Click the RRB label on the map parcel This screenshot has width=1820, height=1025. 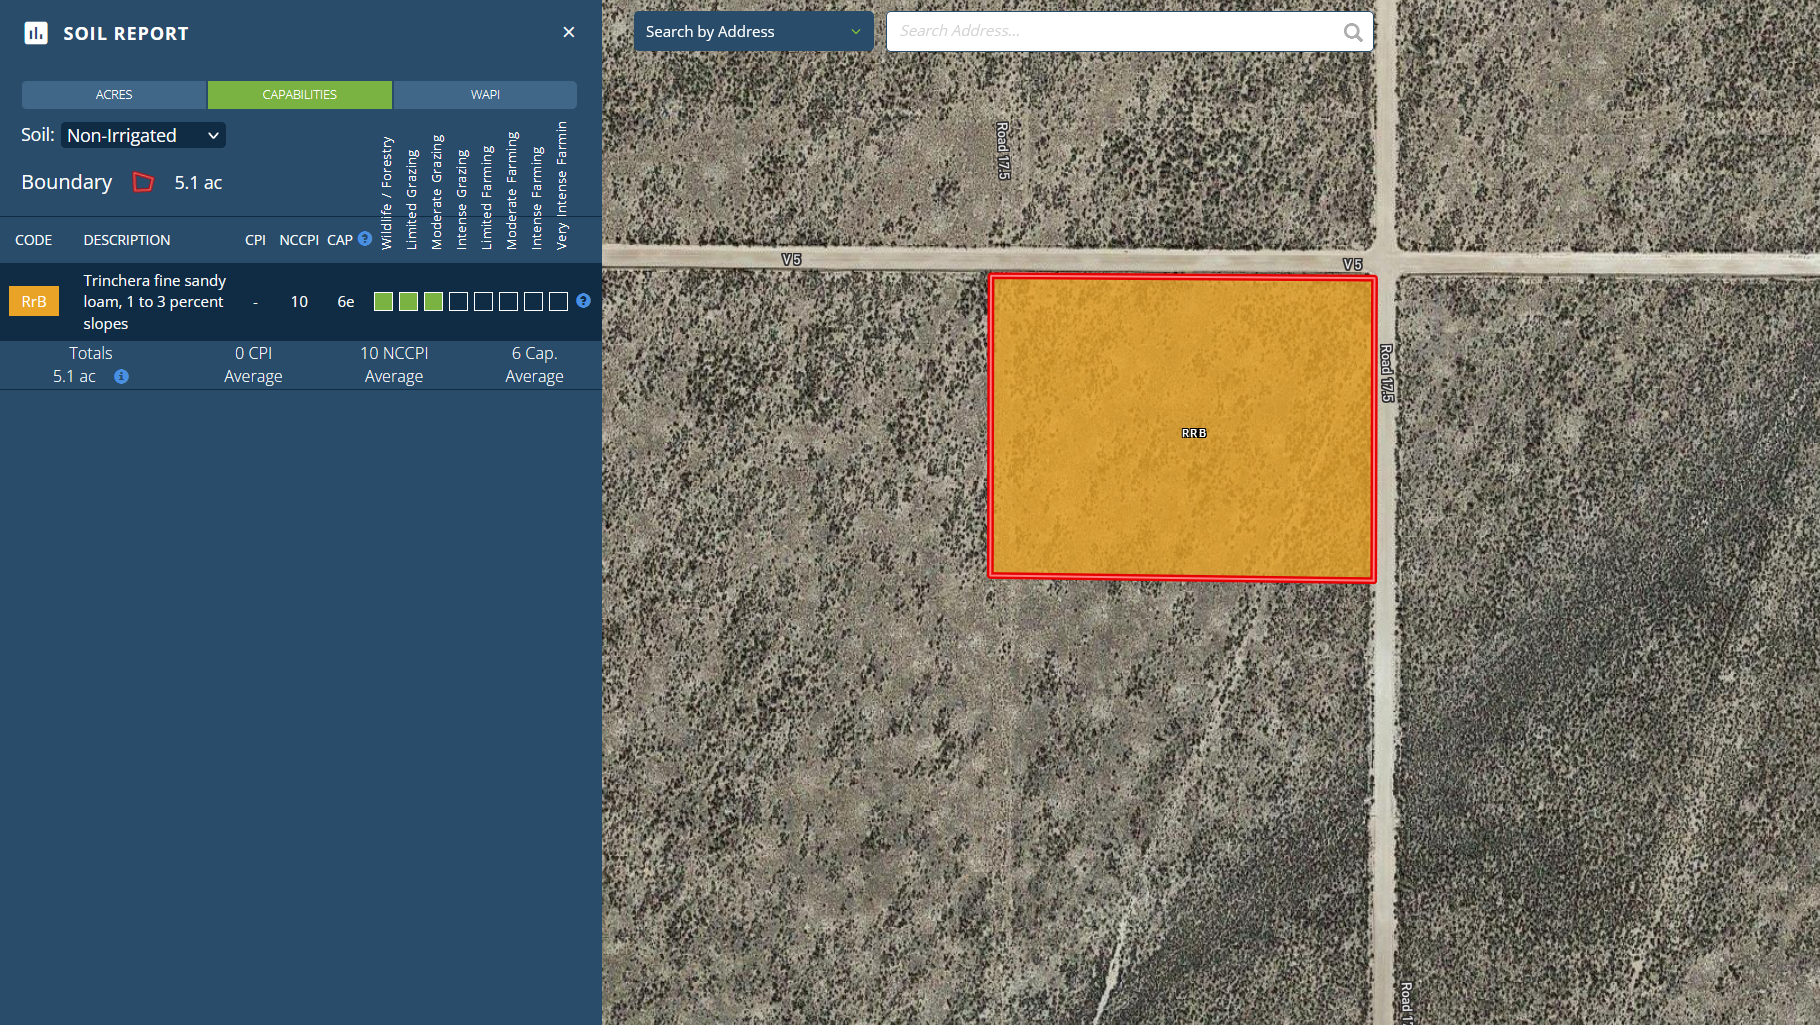1193,433
